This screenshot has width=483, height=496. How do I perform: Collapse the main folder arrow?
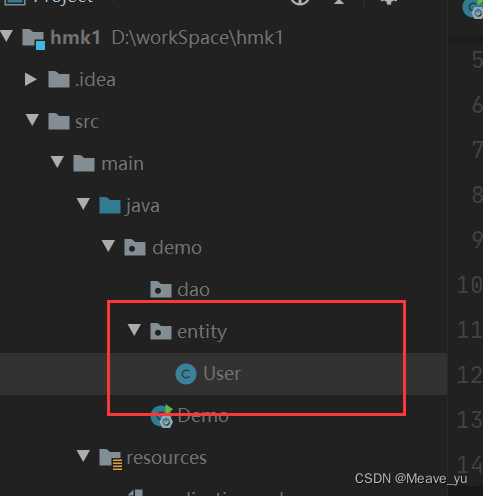click(58, 161)
